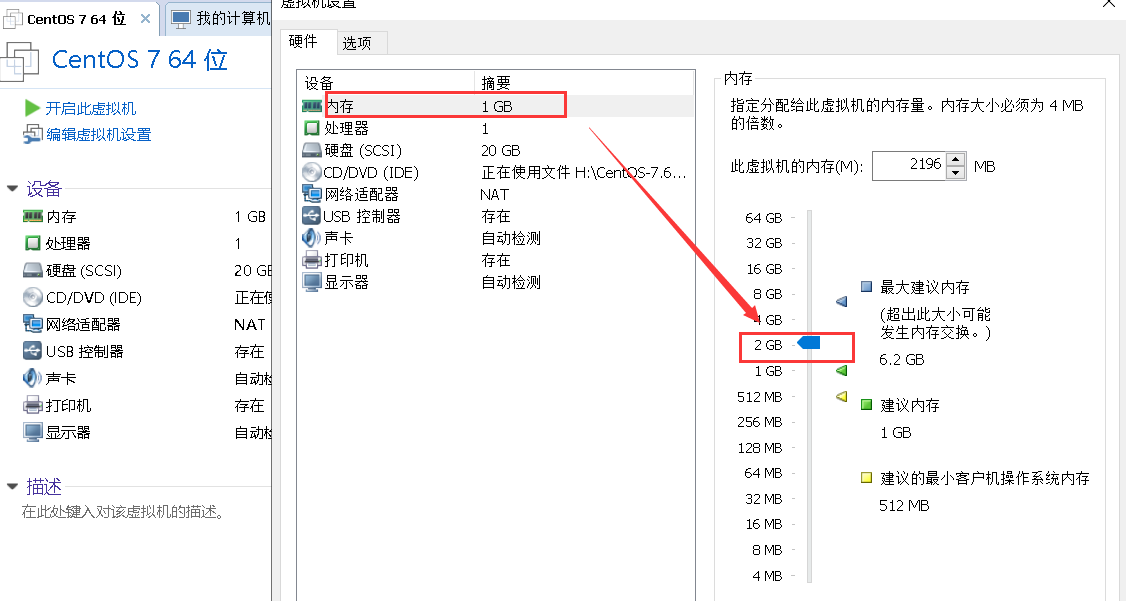Click 开启此虚拟机 link
Image resolution: width=1126 pixels, height=601 pixels.
tap(90, 108)
